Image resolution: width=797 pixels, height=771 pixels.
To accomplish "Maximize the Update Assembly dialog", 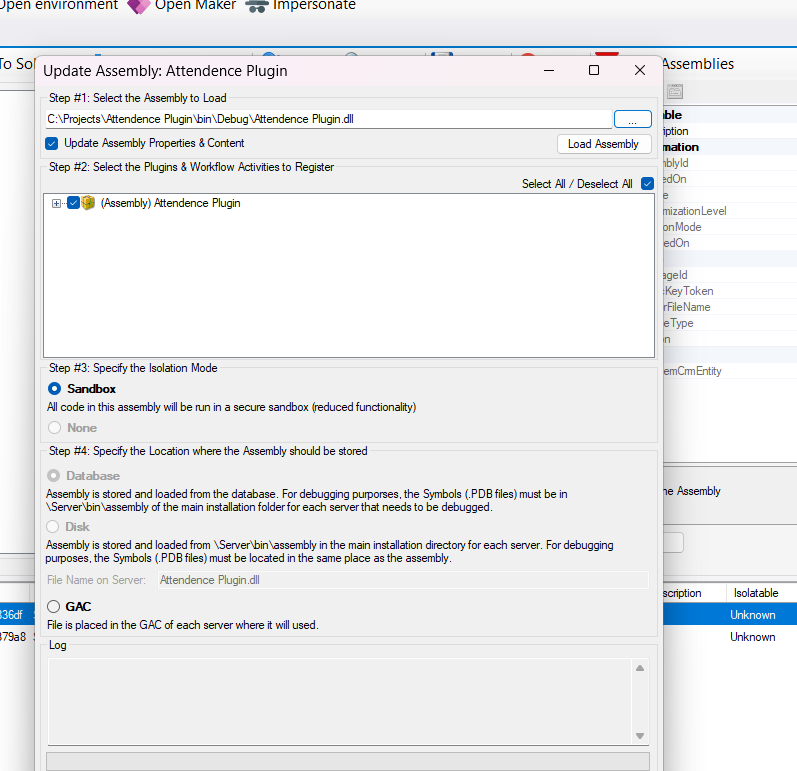I will (x=594, y=70).
